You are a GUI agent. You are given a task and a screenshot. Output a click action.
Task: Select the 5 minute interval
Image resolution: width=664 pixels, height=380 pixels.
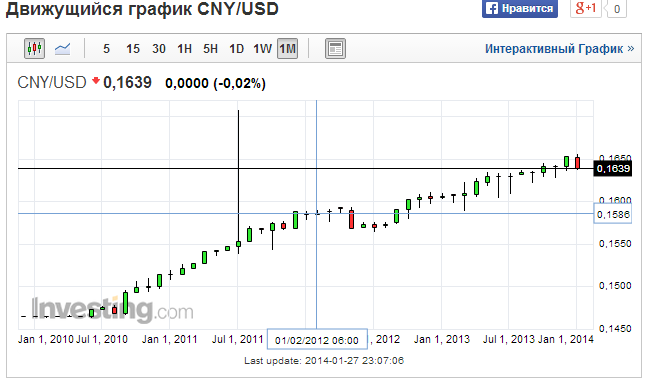(106, 49)
